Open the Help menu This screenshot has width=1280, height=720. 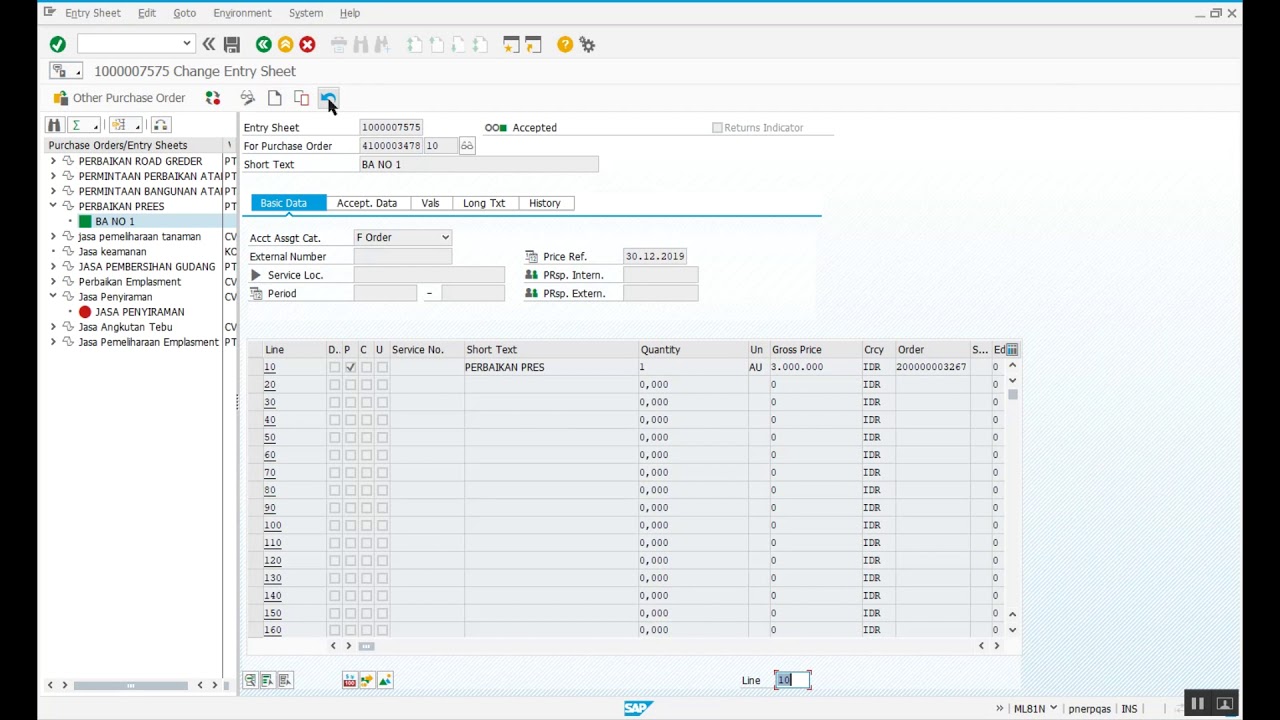point(349,13)
